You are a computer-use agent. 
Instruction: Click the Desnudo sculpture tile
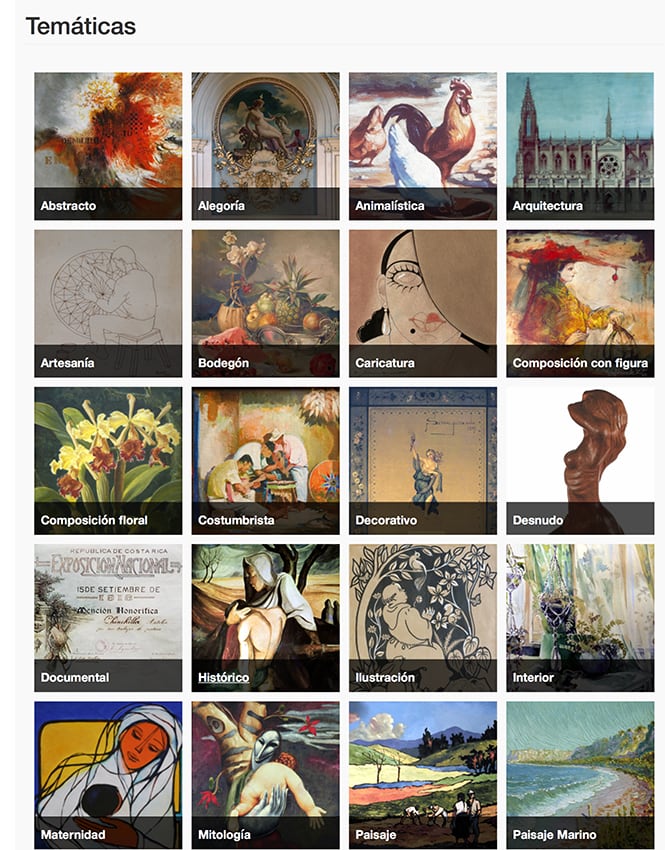point(580,460)
